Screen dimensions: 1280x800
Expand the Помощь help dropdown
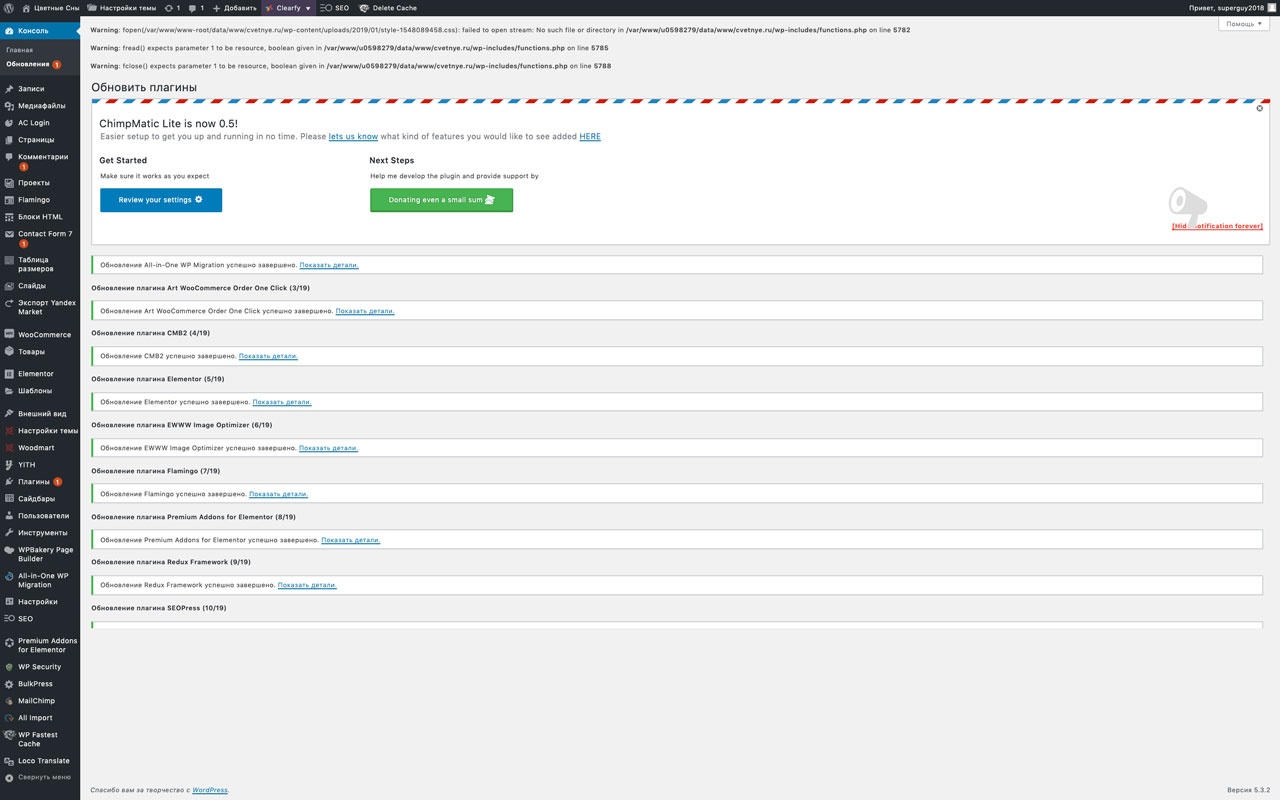(1244, 24)
